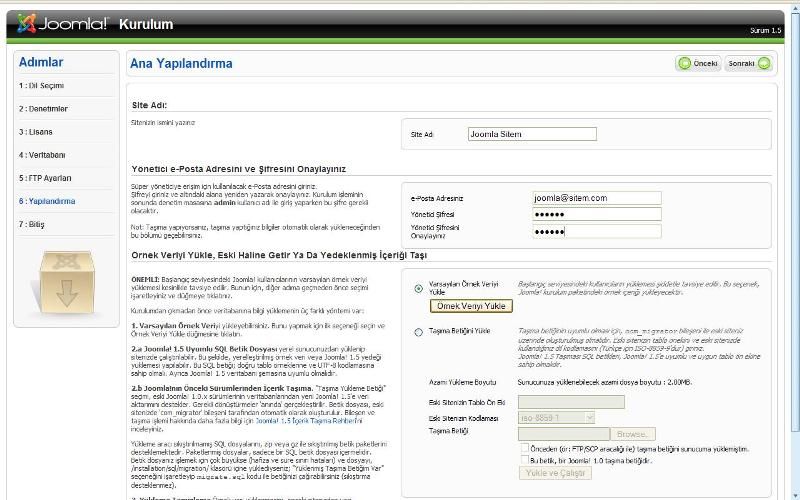Select Taşıma Betiğini Yükle radio button

[x=418, y=332]
